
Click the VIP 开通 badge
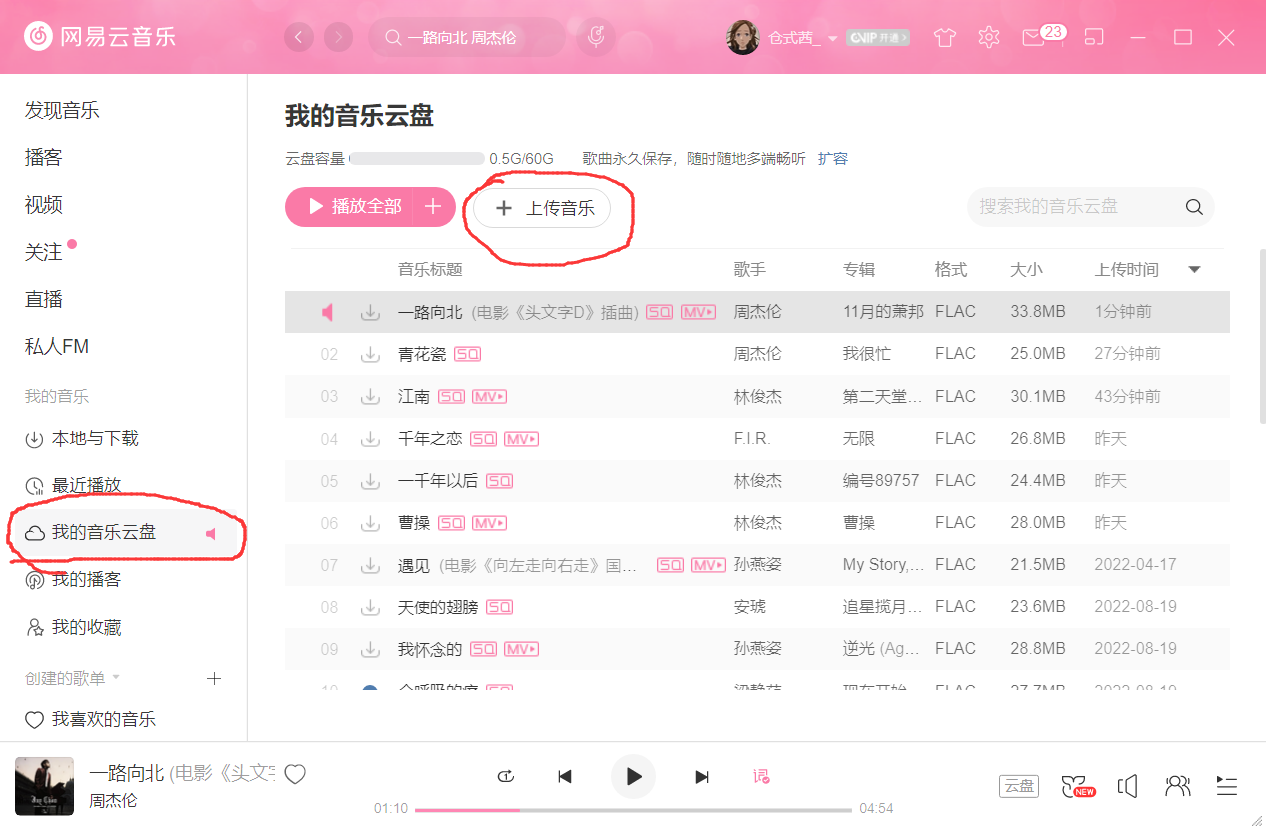point(878,38)
